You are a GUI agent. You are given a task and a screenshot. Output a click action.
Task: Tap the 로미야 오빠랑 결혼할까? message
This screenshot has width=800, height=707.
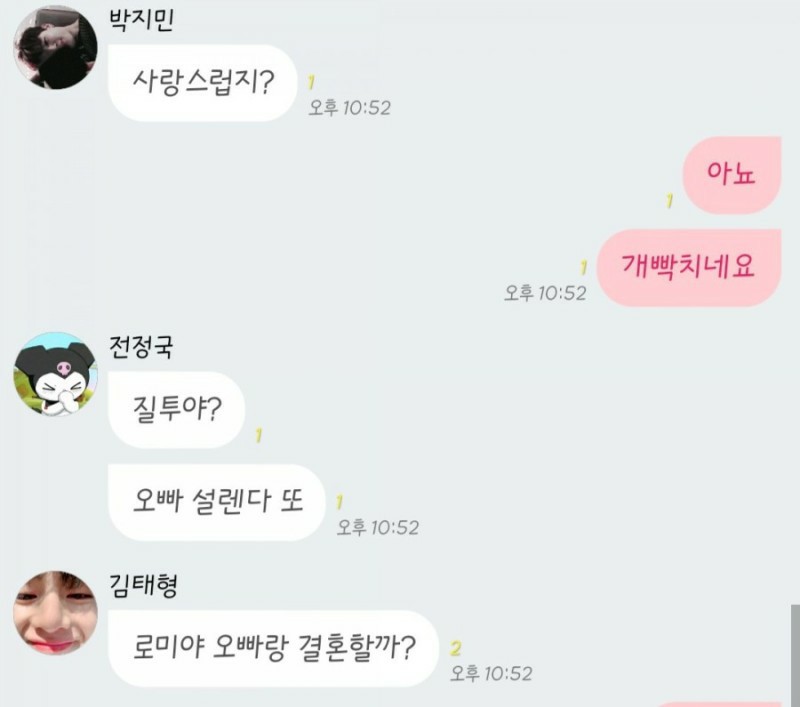point(273,648)
